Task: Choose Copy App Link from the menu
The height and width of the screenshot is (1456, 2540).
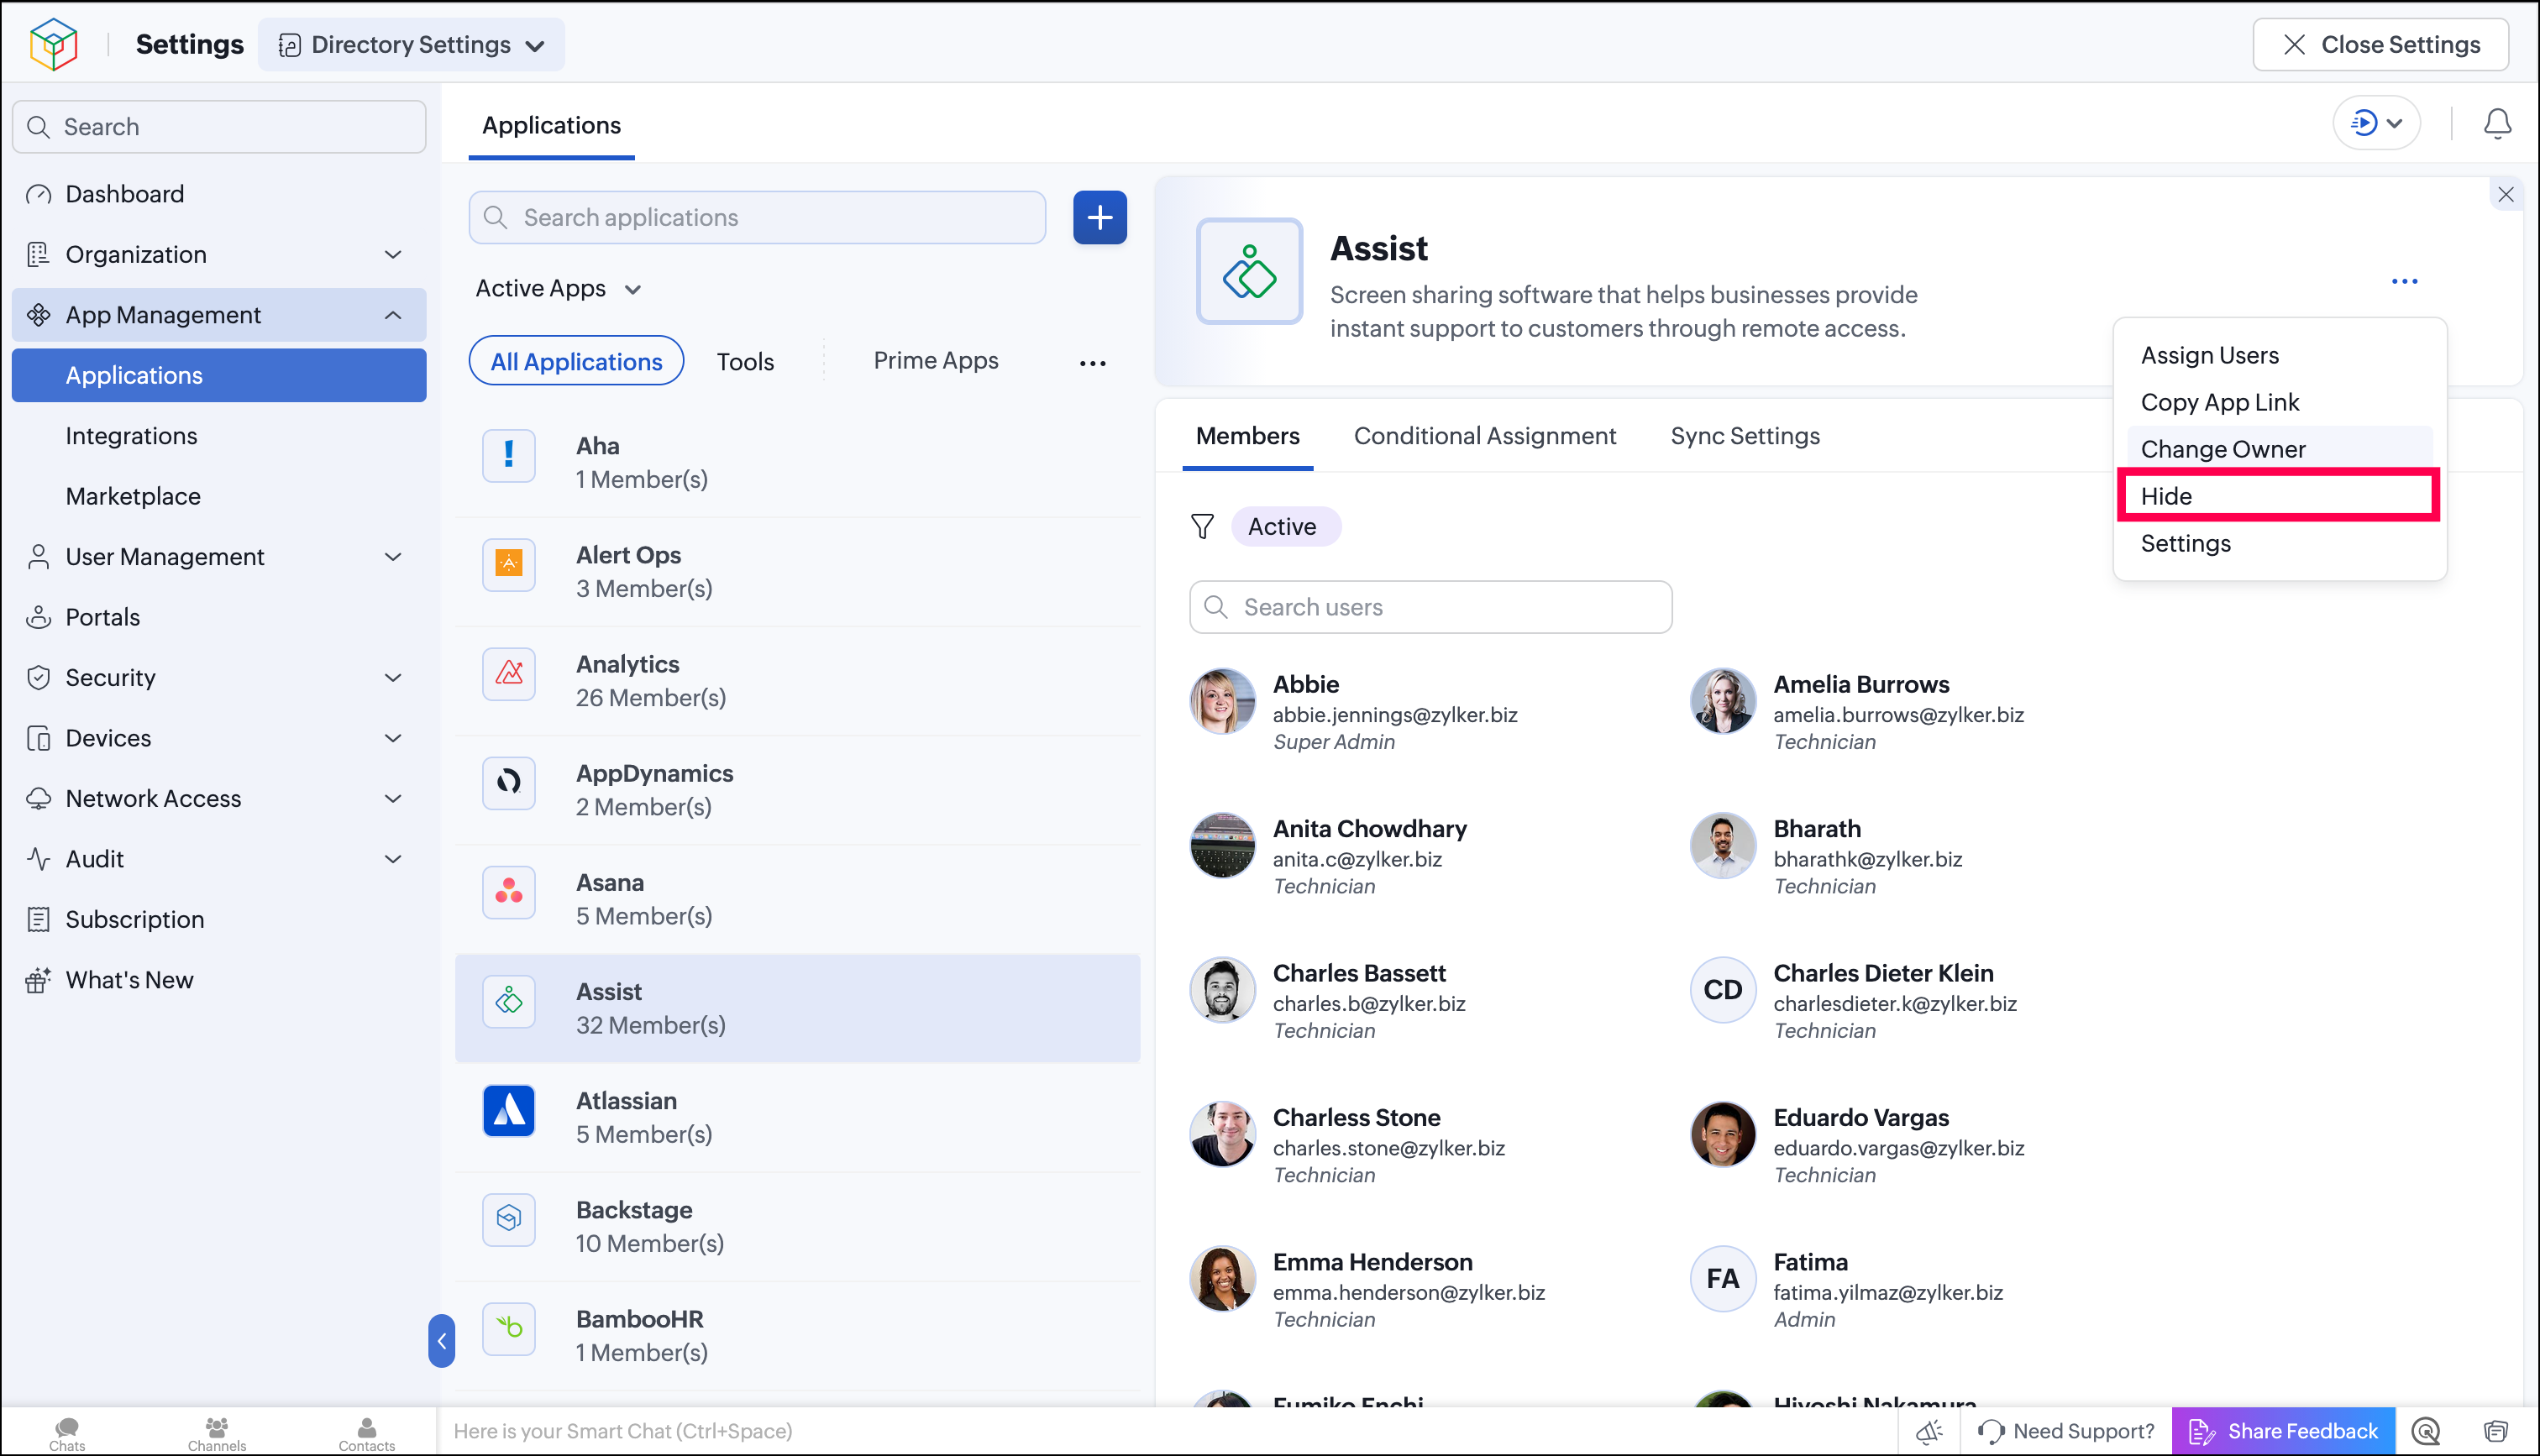Action: coord(2279,402)
